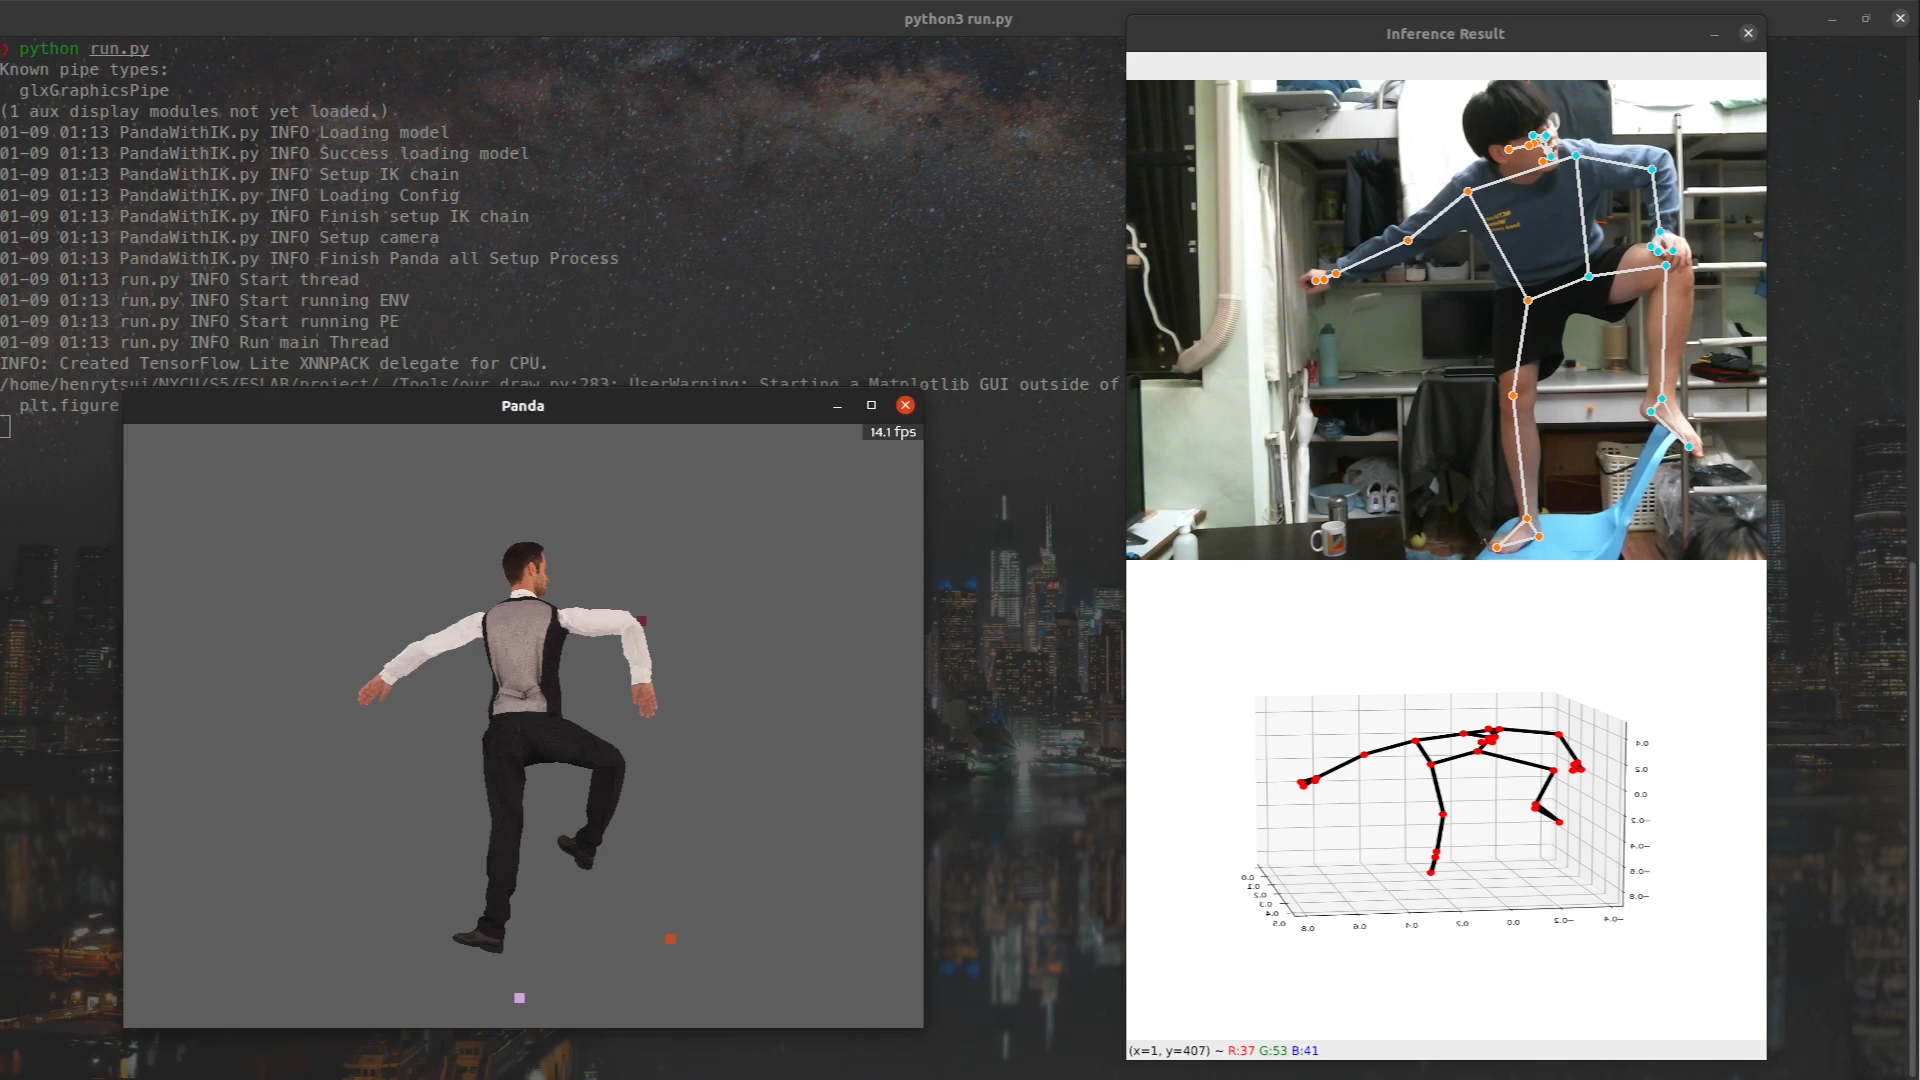Minimize the Inference Result window
Viewport: 1920px width, 1080px height.
pos(1714,33)
